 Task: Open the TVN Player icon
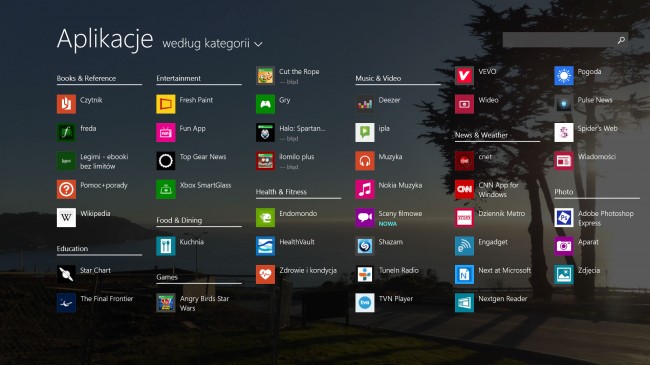(365, 303)
